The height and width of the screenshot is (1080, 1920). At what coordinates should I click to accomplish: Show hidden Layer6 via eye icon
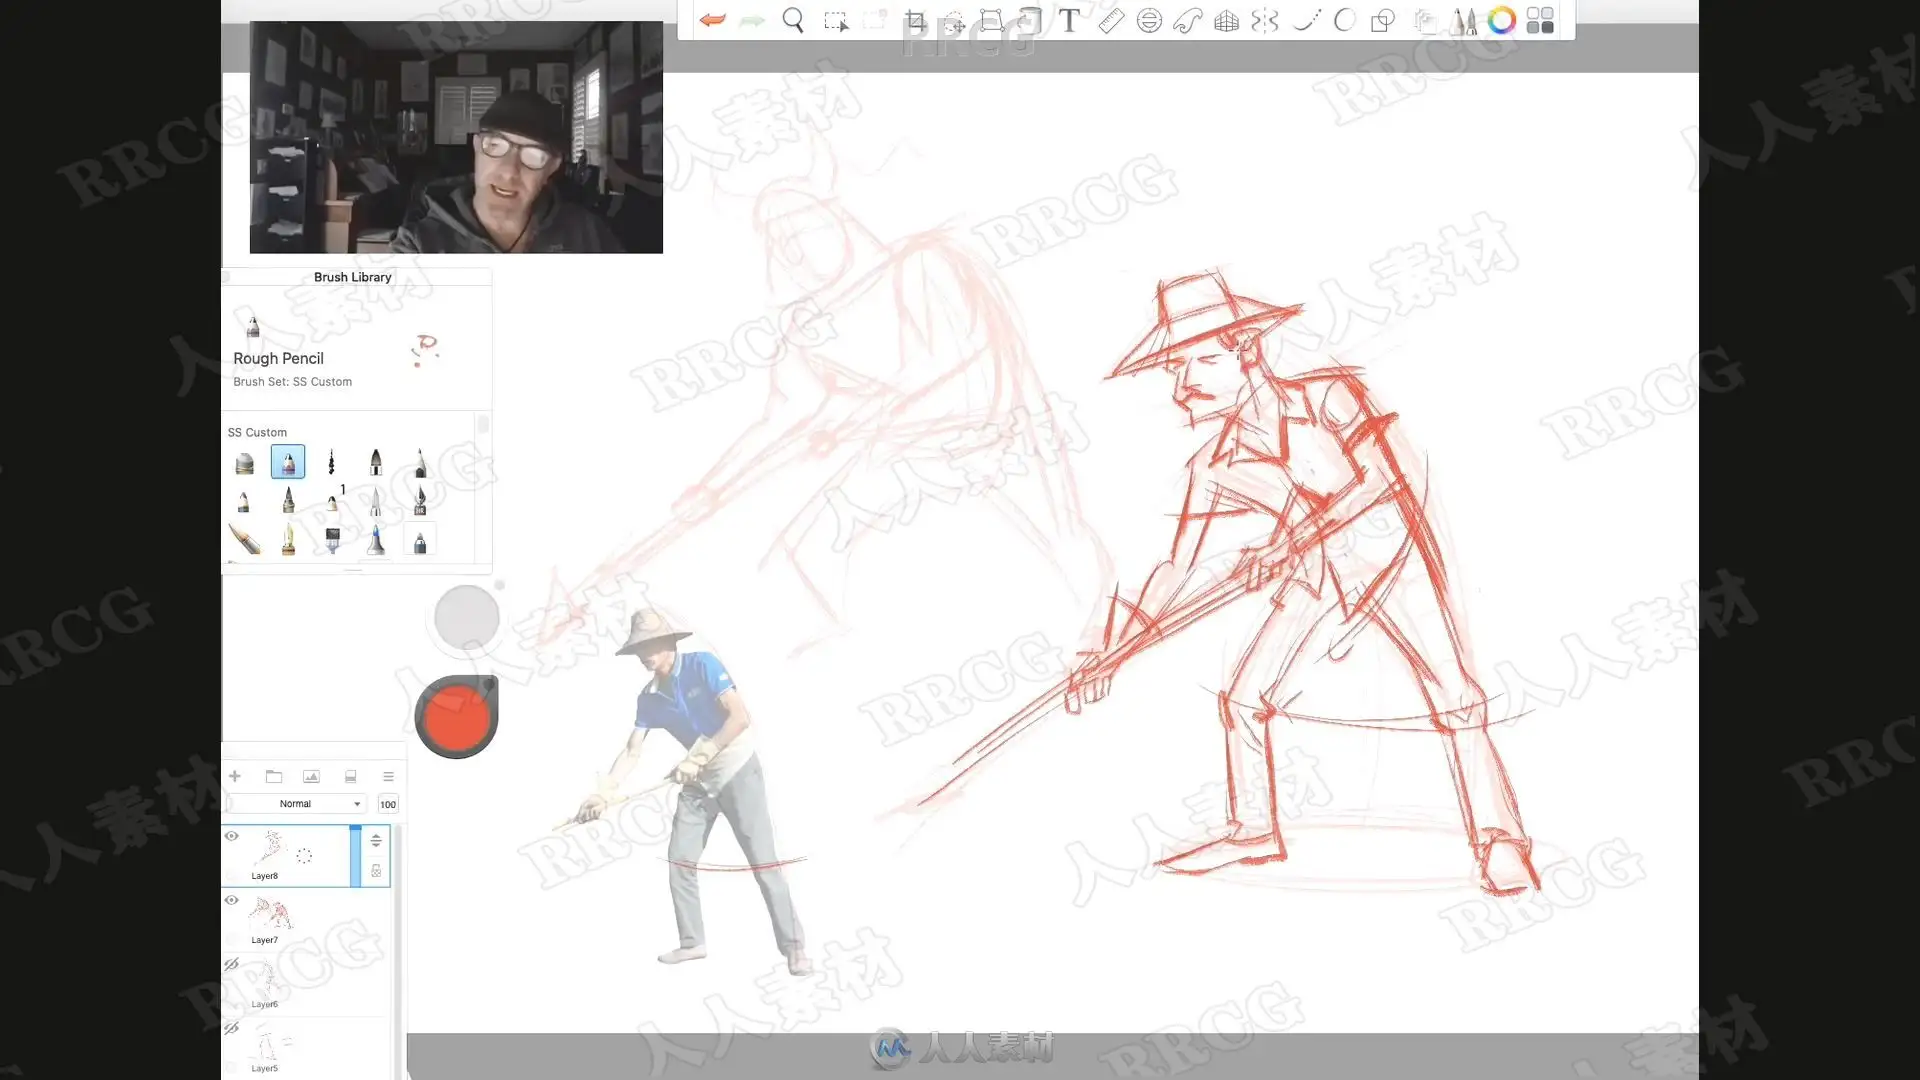pos(232,964)
